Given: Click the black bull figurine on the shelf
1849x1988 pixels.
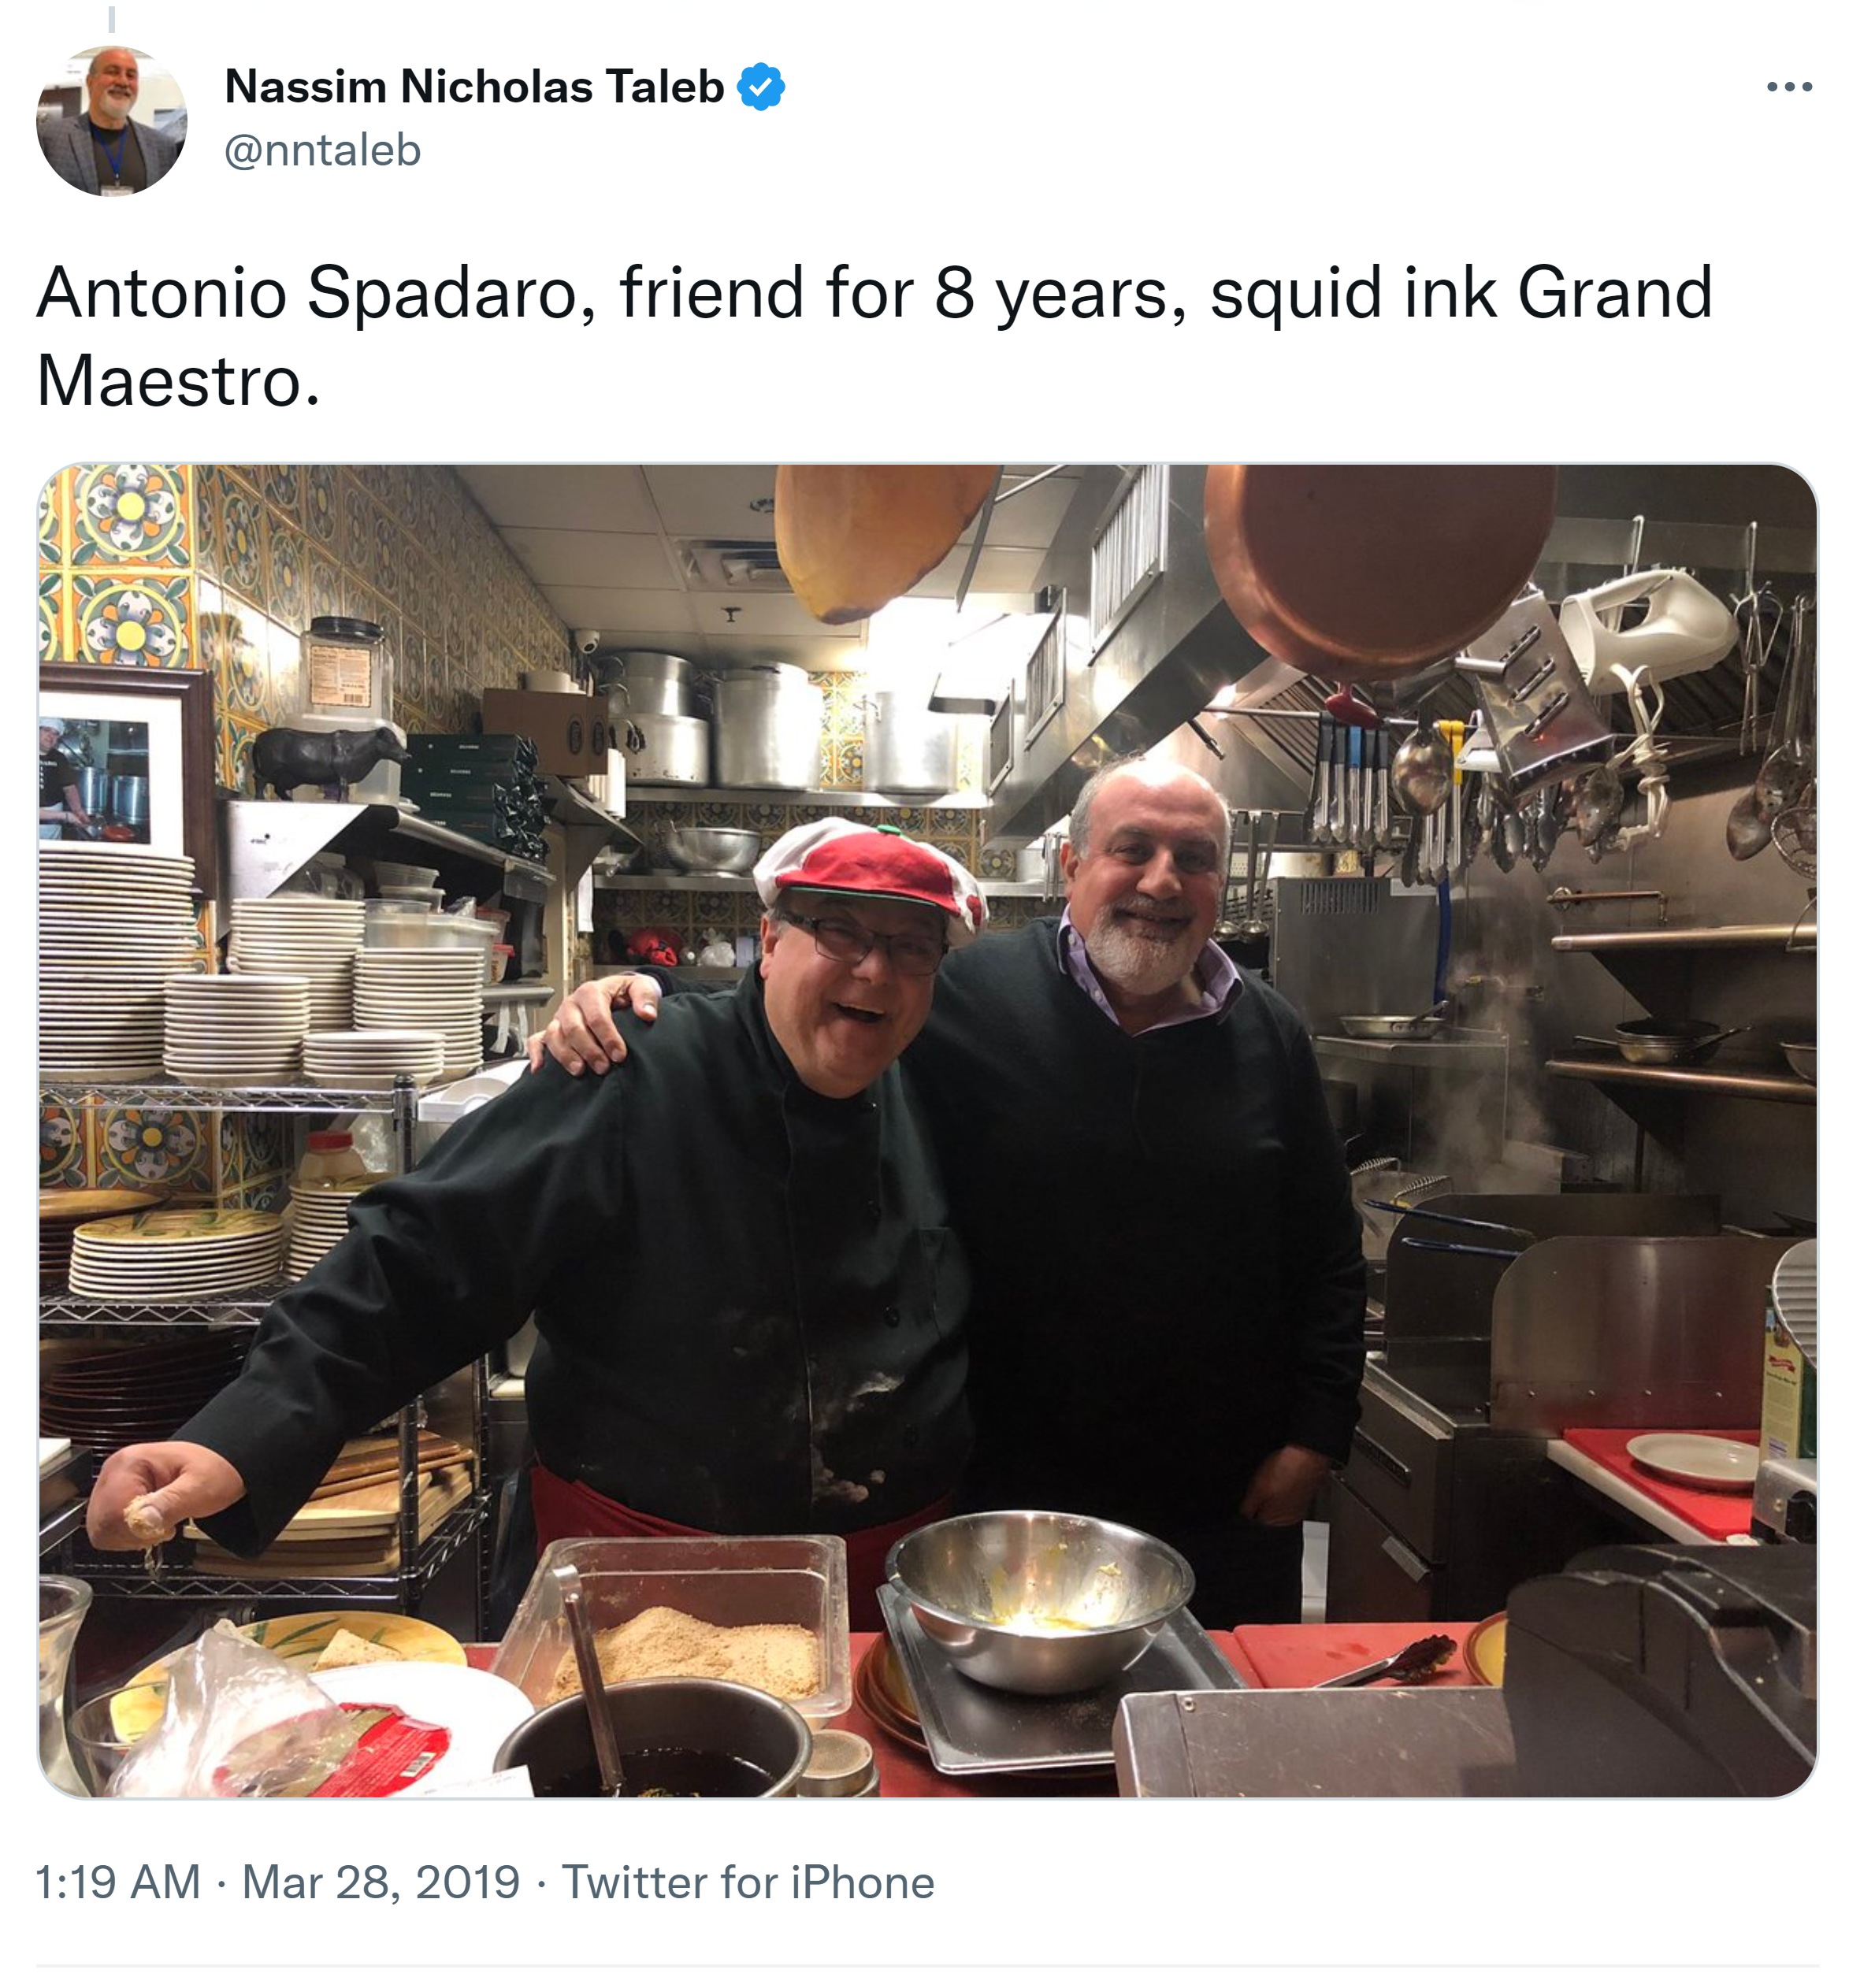Looking at the screenshot, I should click(x=322, y=757).
